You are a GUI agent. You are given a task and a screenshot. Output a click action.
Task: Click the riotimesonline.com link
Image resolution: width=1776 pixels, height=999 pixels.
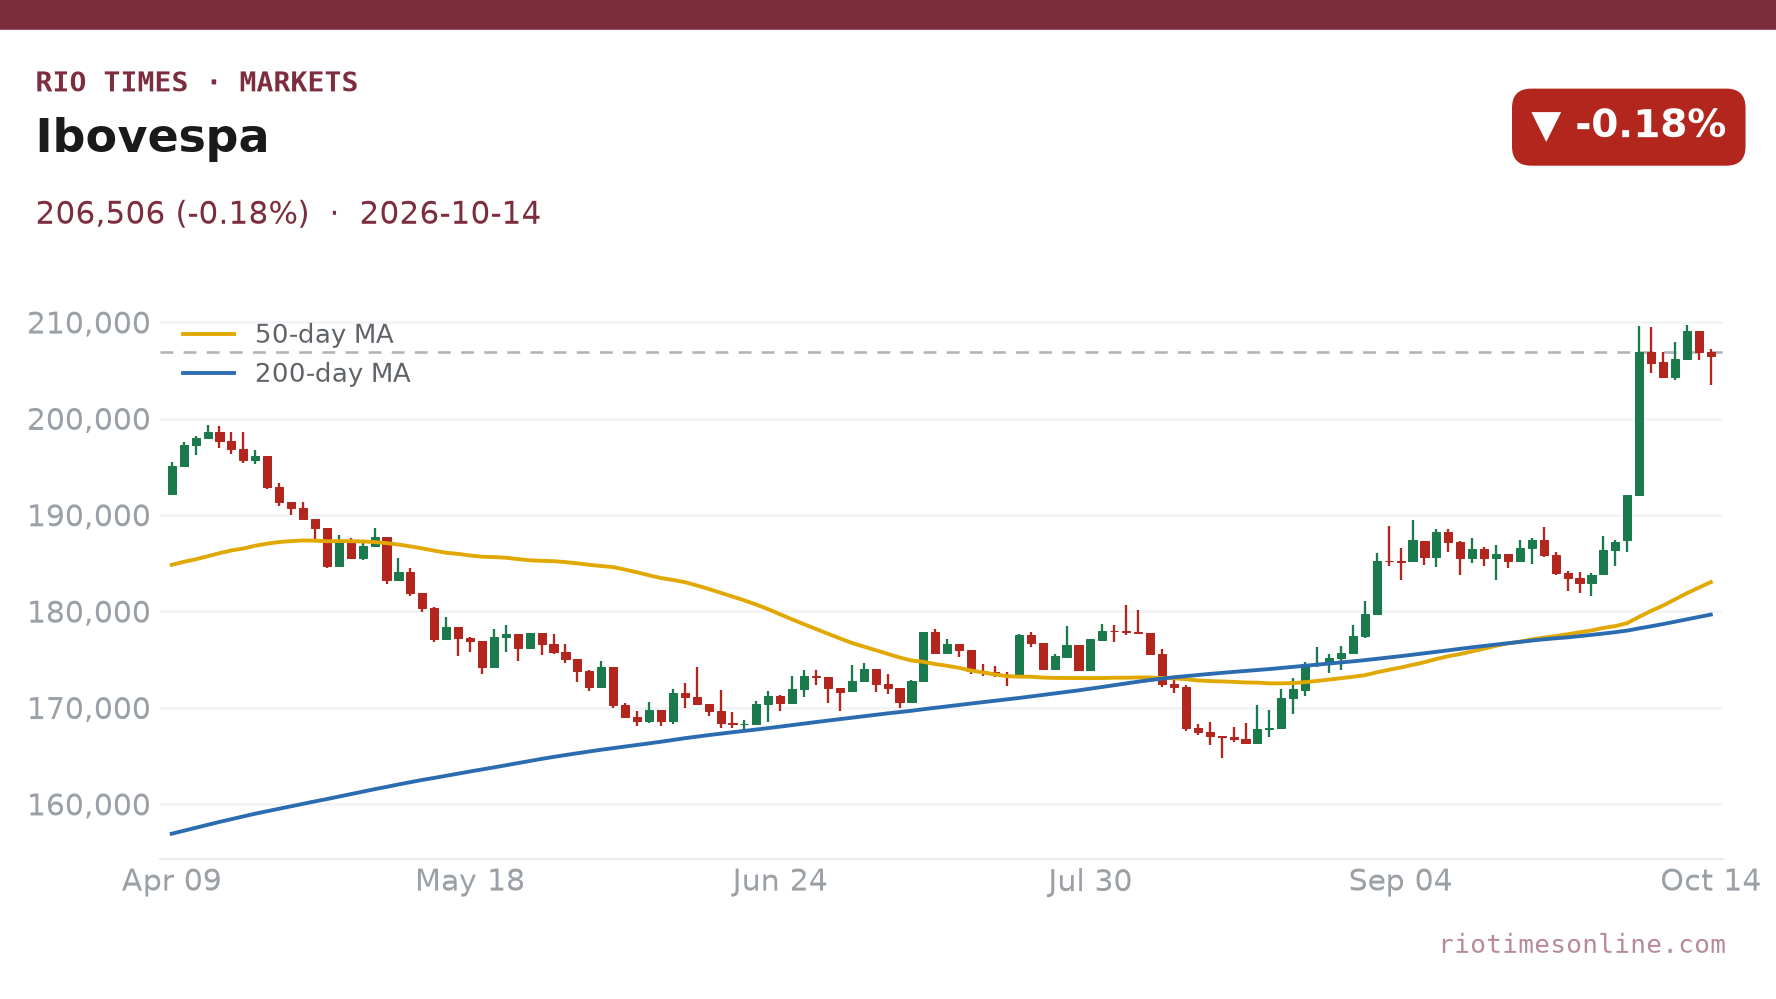coord(1582,945)
